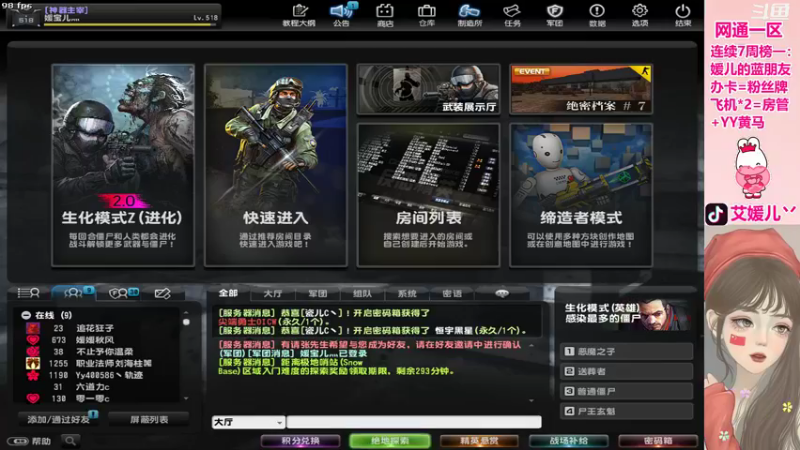Screen dimensions: 800x450
Task: Click the 战场补给 button
Action: click(568, 441)
